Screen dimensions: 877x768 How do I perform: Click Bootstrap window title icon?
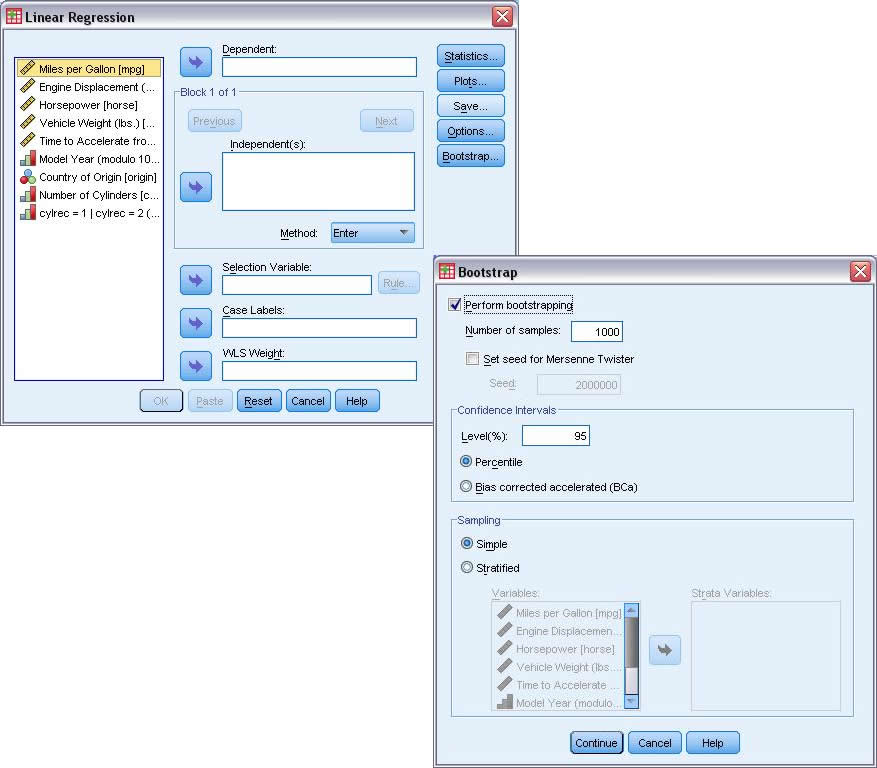click(x=446, y=272)
